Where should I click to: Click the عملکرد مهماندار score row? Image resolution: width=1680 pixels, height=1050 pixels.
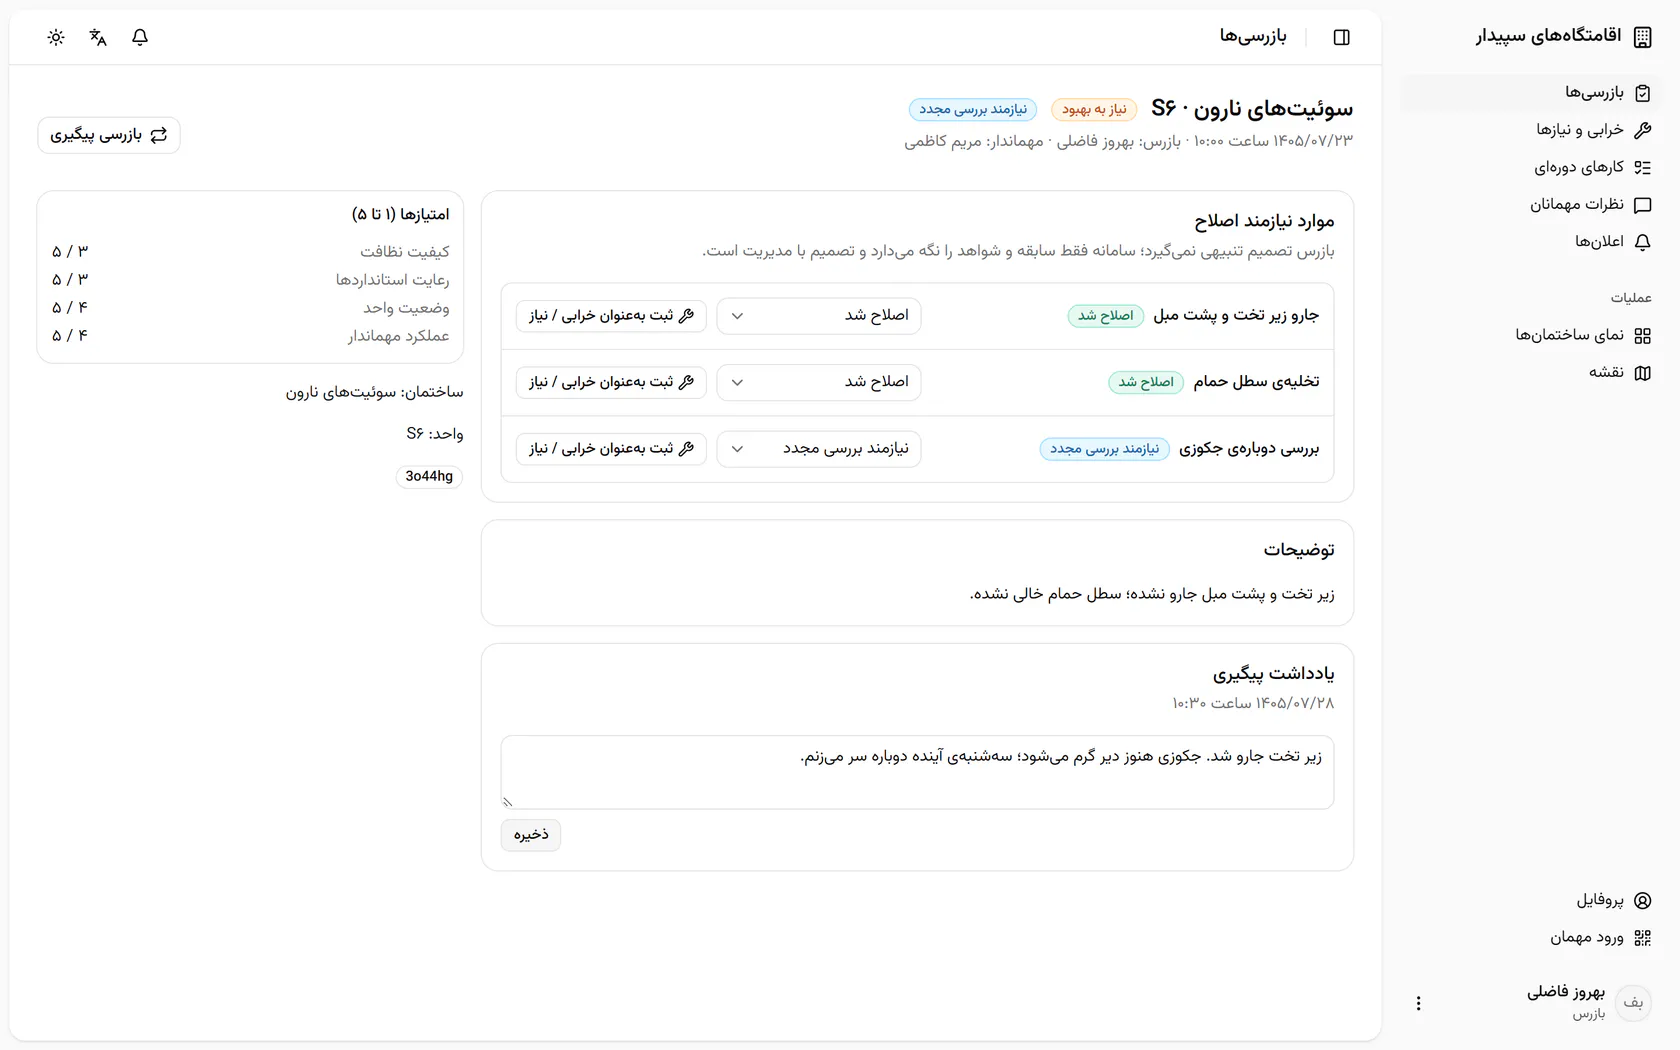[x=250, y=336]
